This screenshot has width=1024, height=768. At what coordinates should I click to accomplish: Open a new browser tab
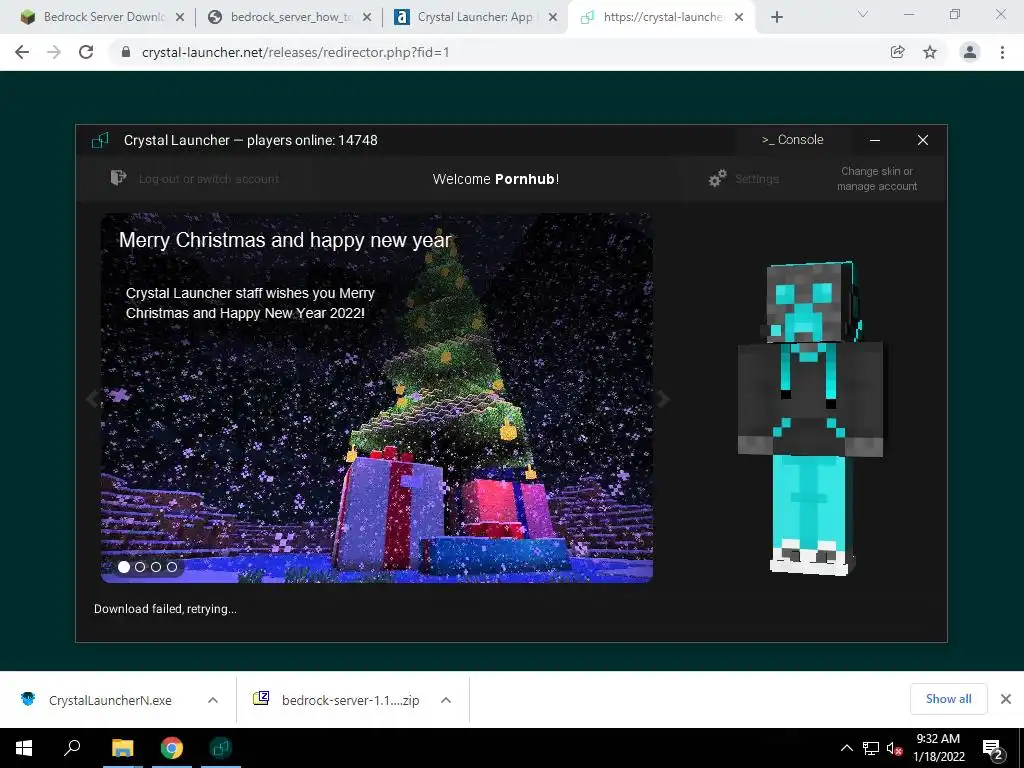(776, 18)
